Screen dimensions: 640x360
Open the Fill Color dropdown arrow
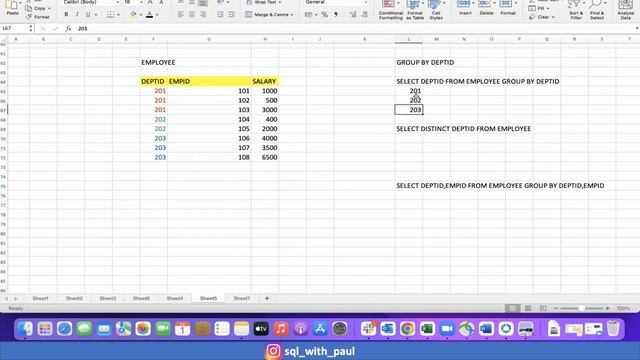[140, 15]
